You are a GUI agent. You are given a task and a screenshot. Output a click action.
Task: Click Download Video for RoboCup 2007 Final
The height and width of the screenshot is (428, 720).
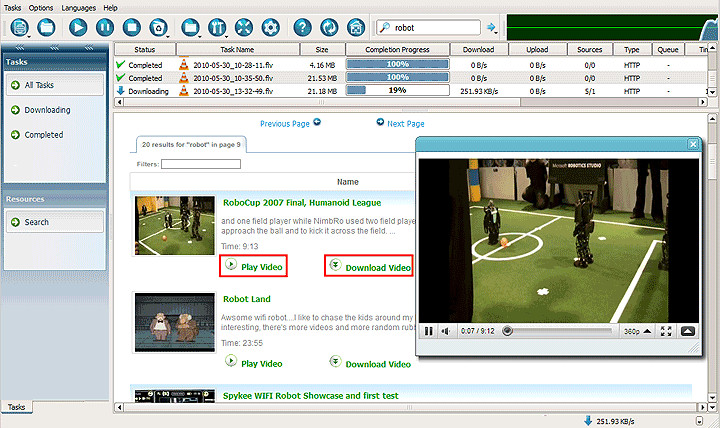click(378, 268)
